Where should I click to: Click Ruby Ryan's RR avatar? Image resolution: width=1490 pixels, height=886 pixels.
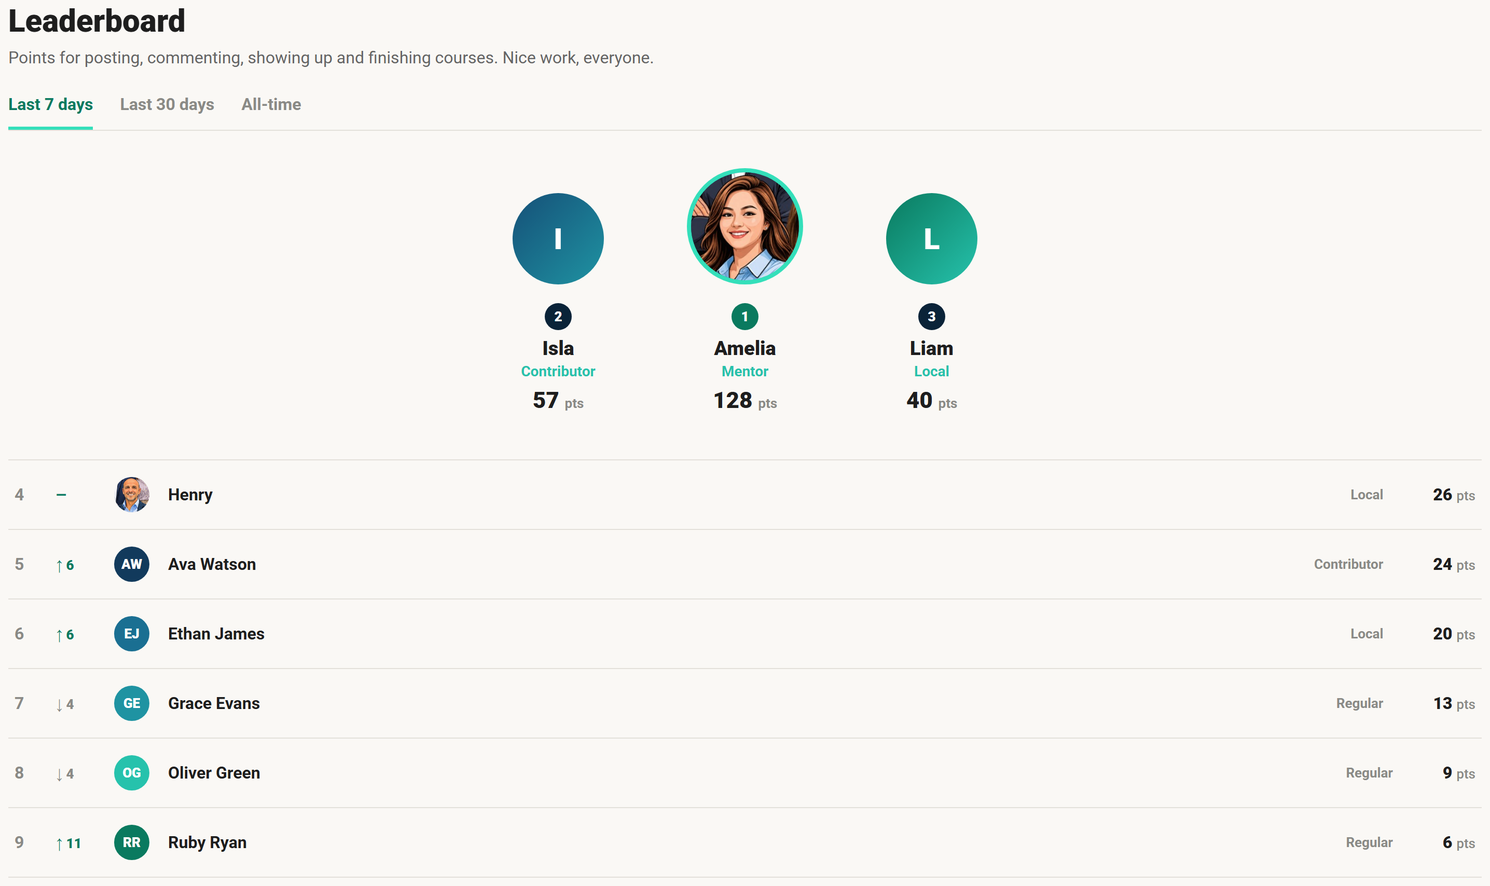pos(132,842)
